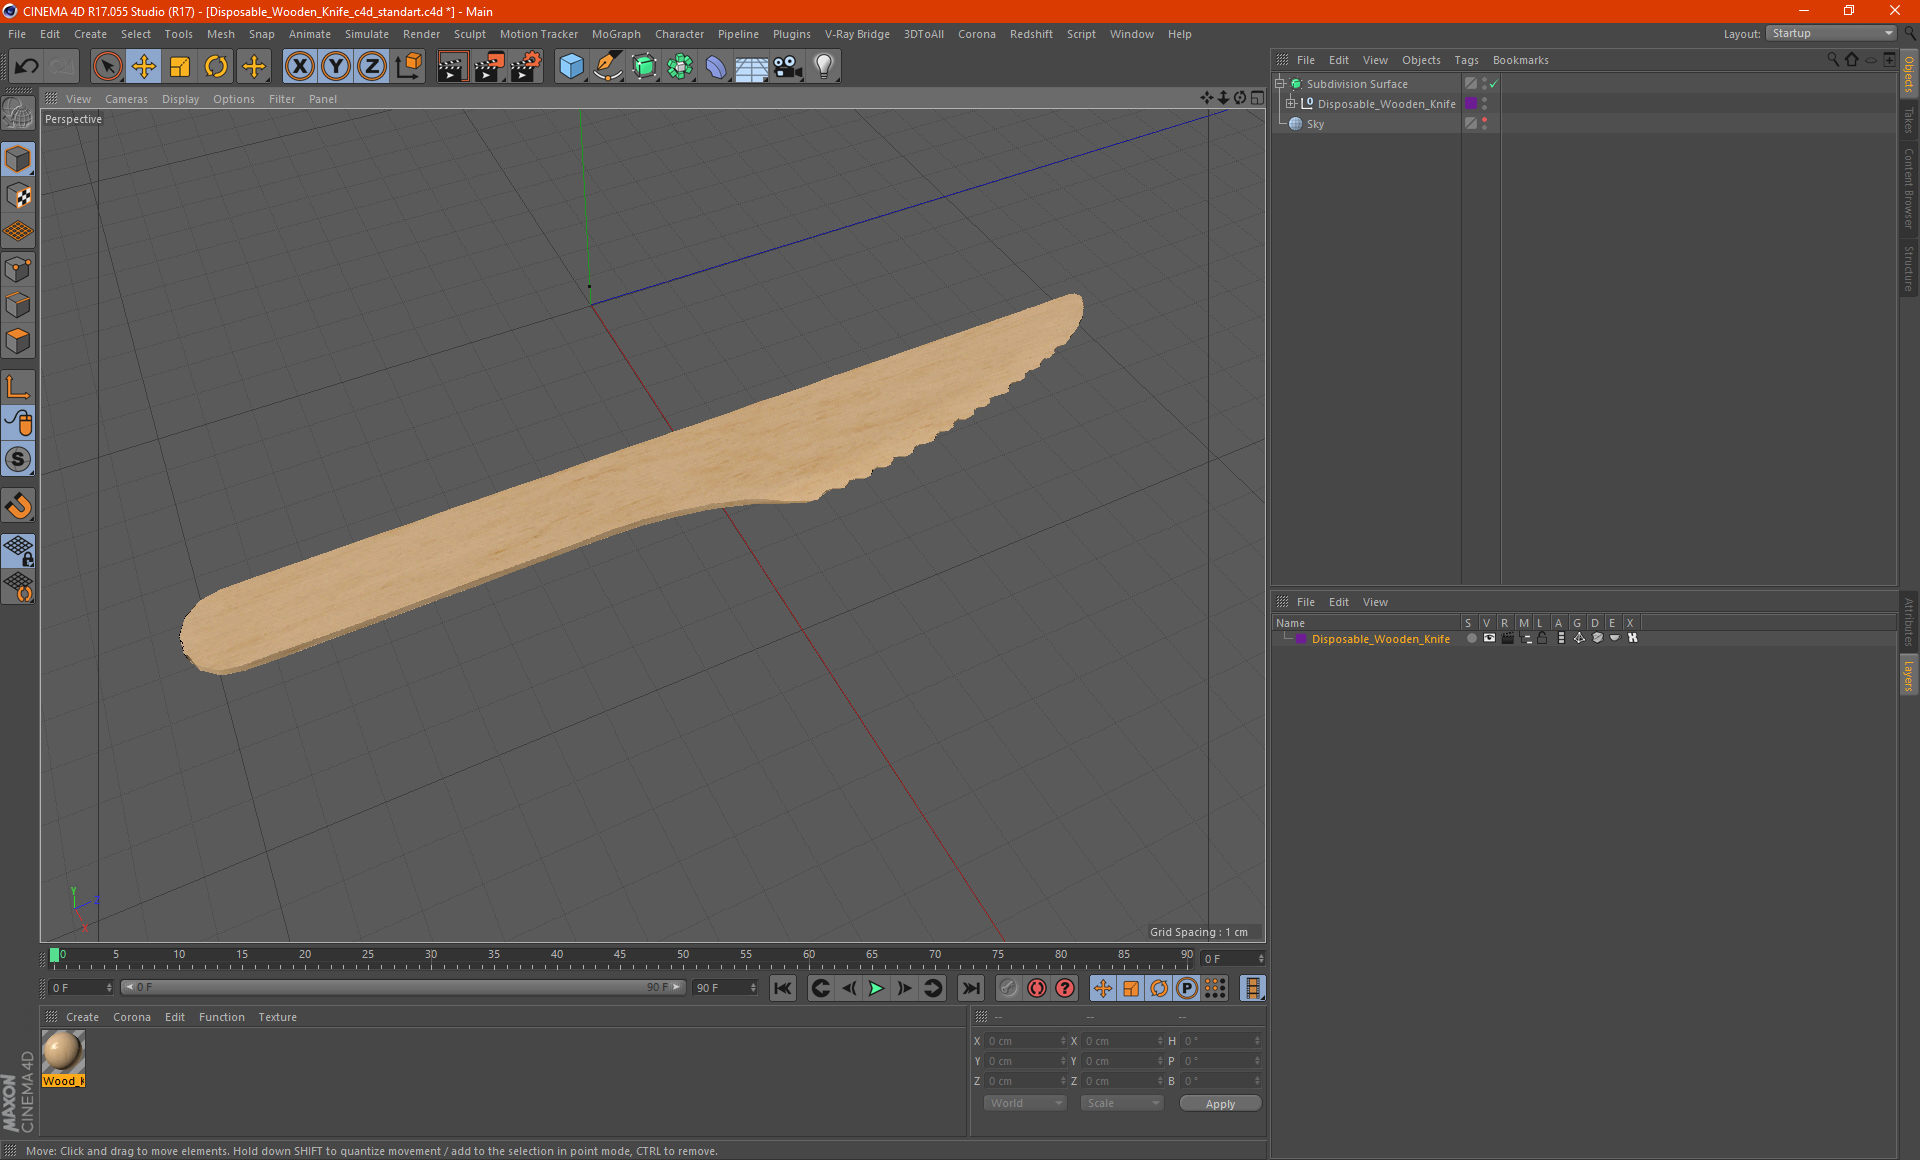Screen dimensions: 1920x1160
Task: Toggle the Y axis lock
Action: pyautogui.click(x=336, y=67)
